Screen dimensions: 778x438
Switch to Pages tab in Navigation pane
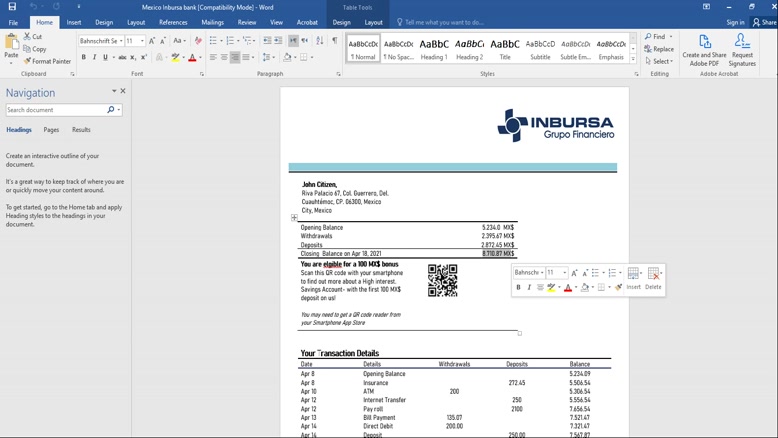(x=51, y=129)
